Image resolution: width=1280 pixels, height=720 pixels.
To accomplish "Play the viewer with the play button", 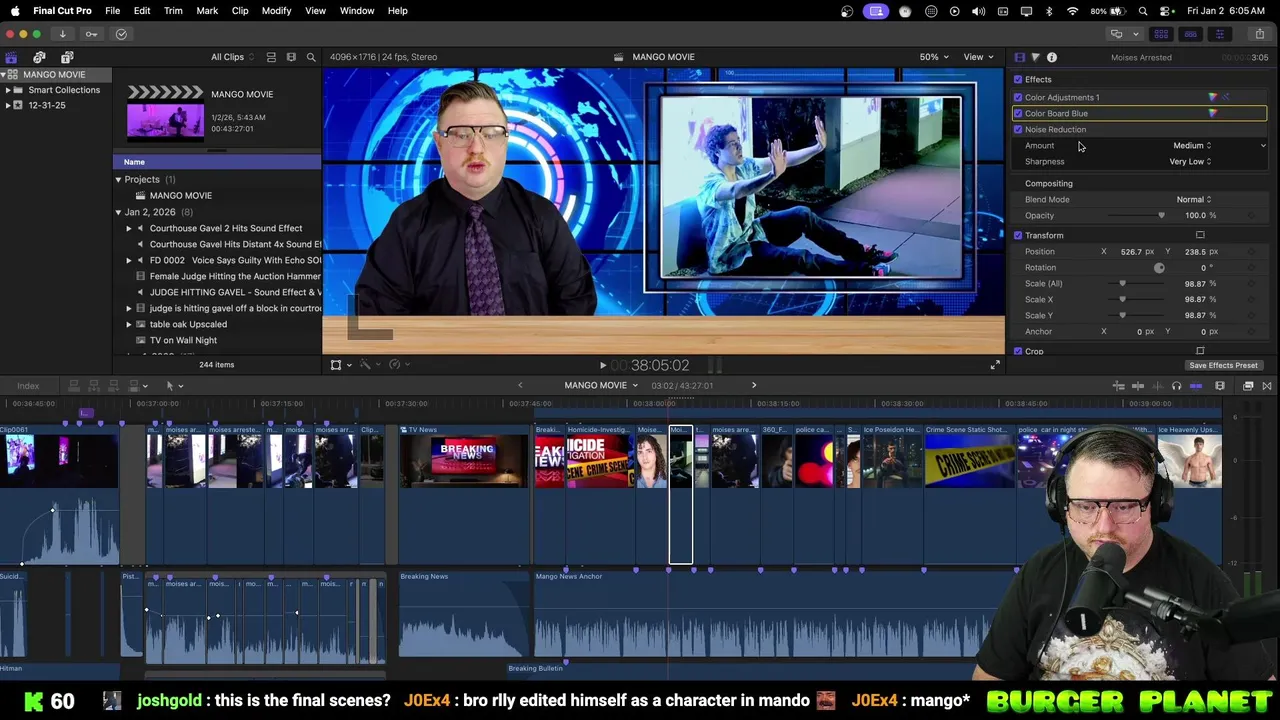I will click(x=602, y=366).
